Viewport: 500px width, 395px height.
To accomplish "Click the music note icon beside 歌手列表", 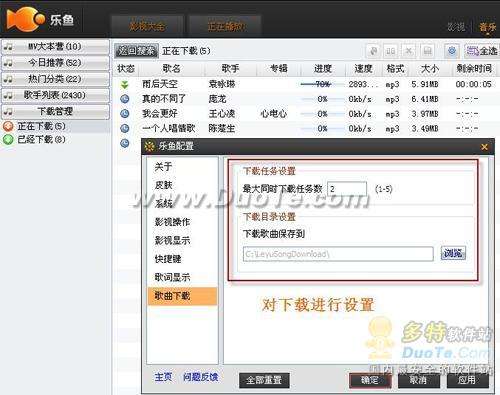I will pyautogui.click(x=9, y=95).
